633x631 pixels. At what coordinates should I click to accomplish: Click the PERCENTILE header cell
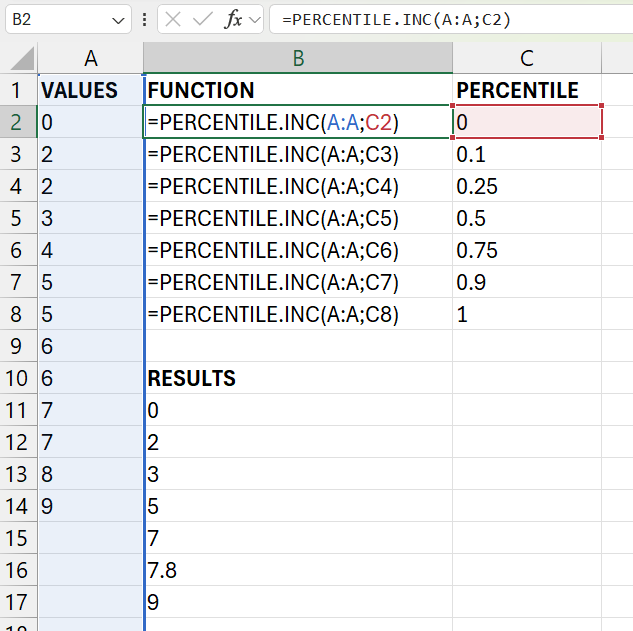(527, 90)
